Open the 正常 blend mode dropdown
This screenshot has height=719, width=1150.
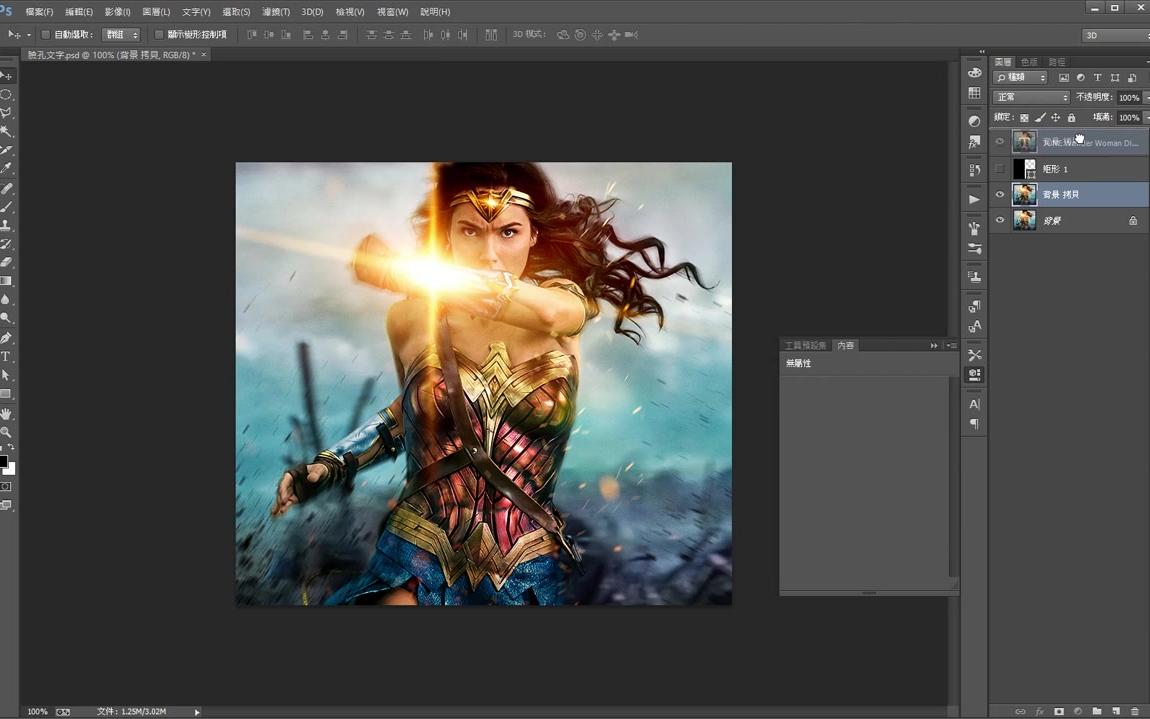[x=1031, y=97]
